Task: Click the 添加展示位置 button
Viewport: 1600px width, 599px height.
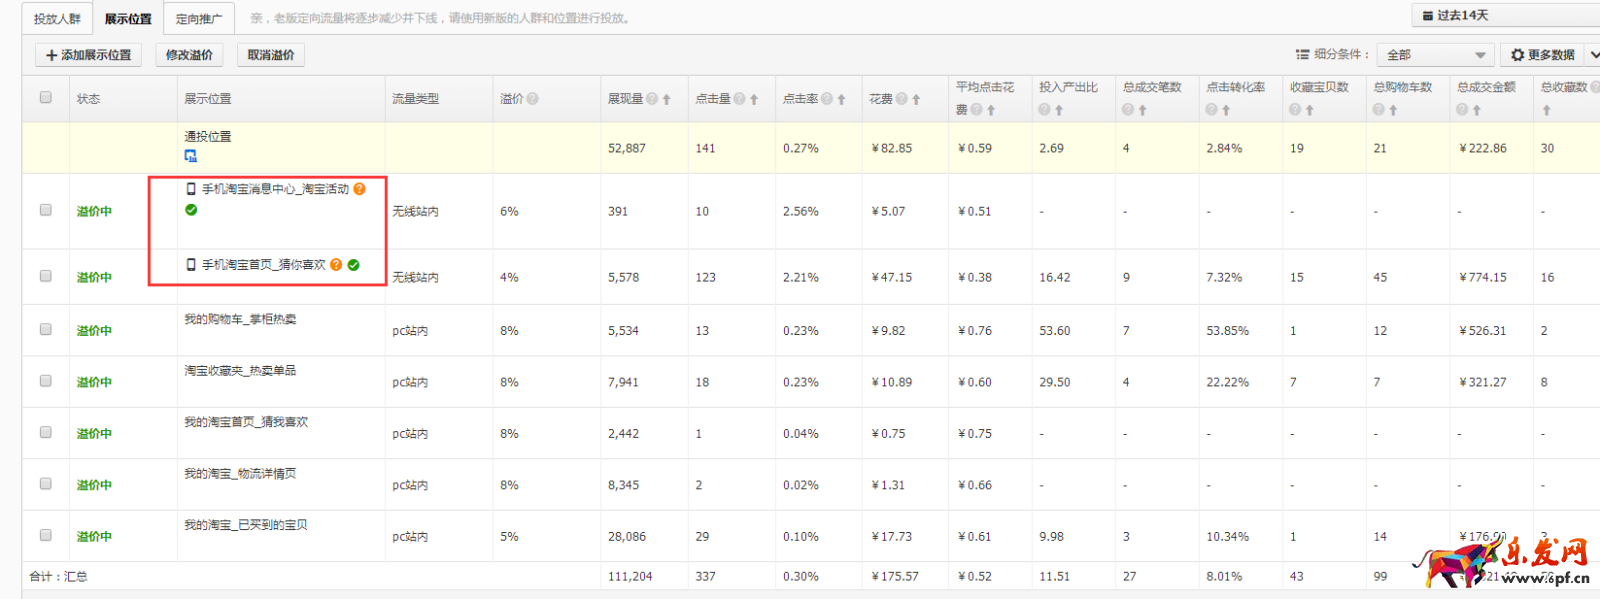Action: pyautogui.click(x=88, y=55)
